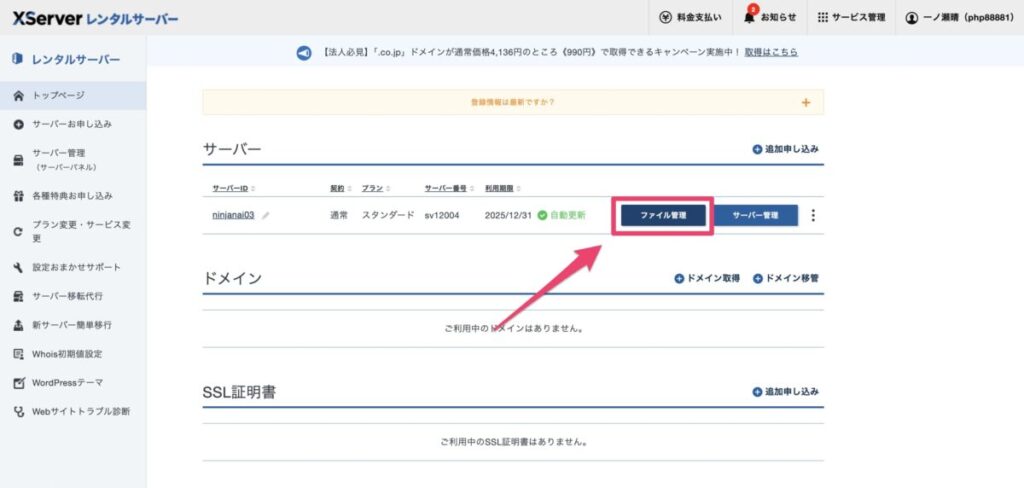Open WordPressテーマ in sidebar
The height and width of the screenshot is (488, 1024).
click(73, 383)
